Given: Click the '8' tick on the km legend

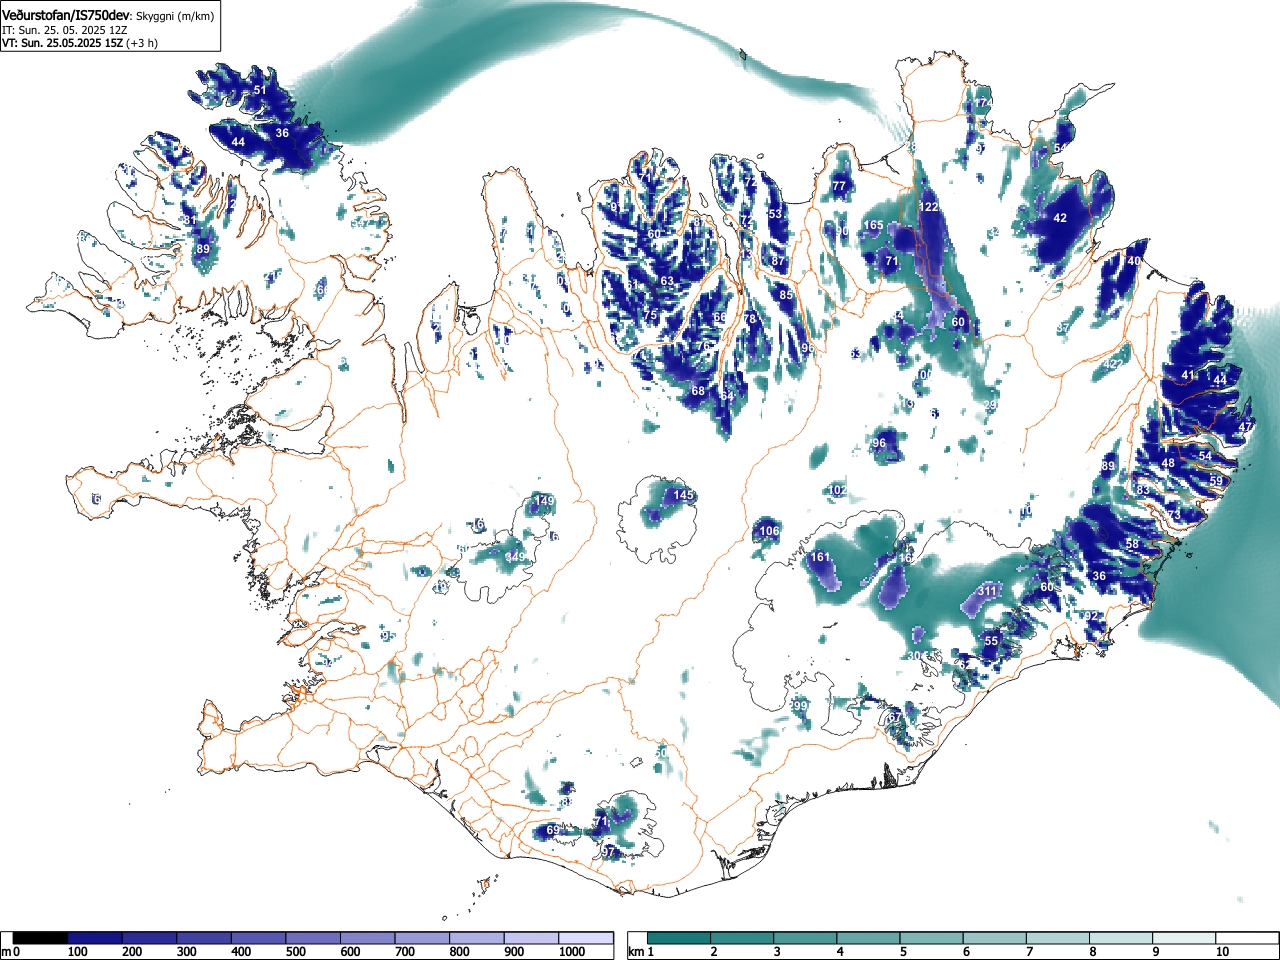Looking at the screenshot, I should tap(1093, 952).
